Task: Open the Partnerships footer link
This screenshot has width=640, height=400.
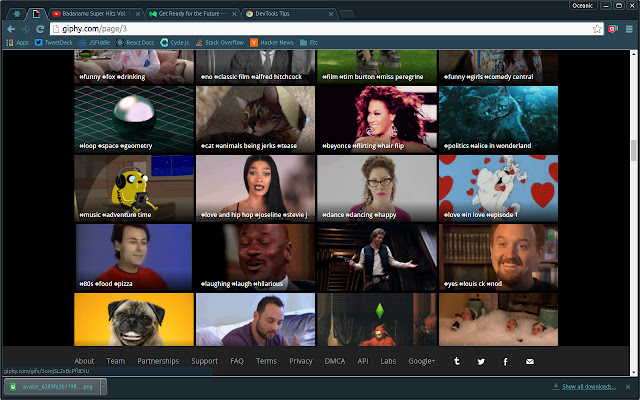Action: click(x=158, y=361)
